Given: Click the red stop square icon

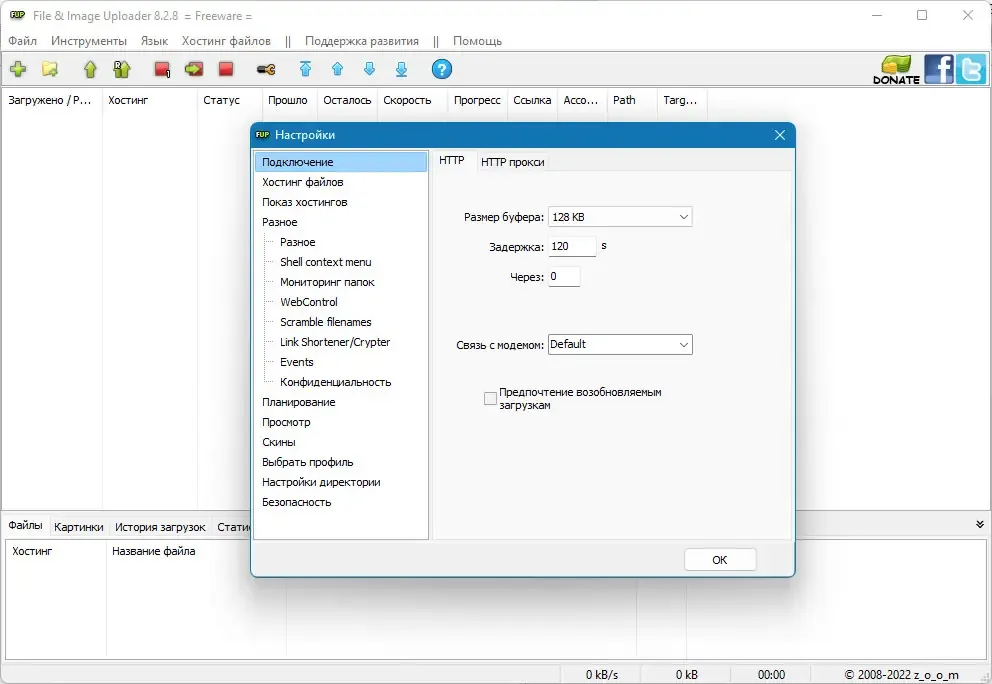Looking at the screenshot, I should point(226,69).
